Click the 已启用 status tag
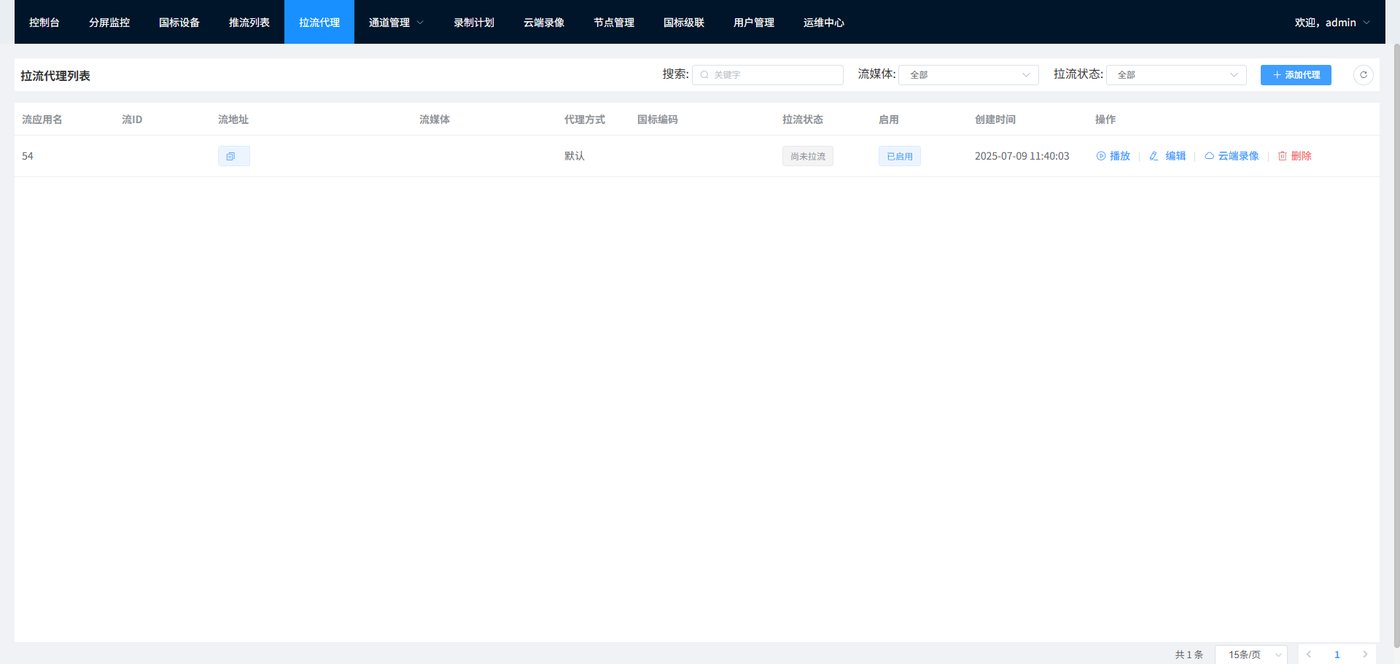1400x664 pixels. point(899,156)
